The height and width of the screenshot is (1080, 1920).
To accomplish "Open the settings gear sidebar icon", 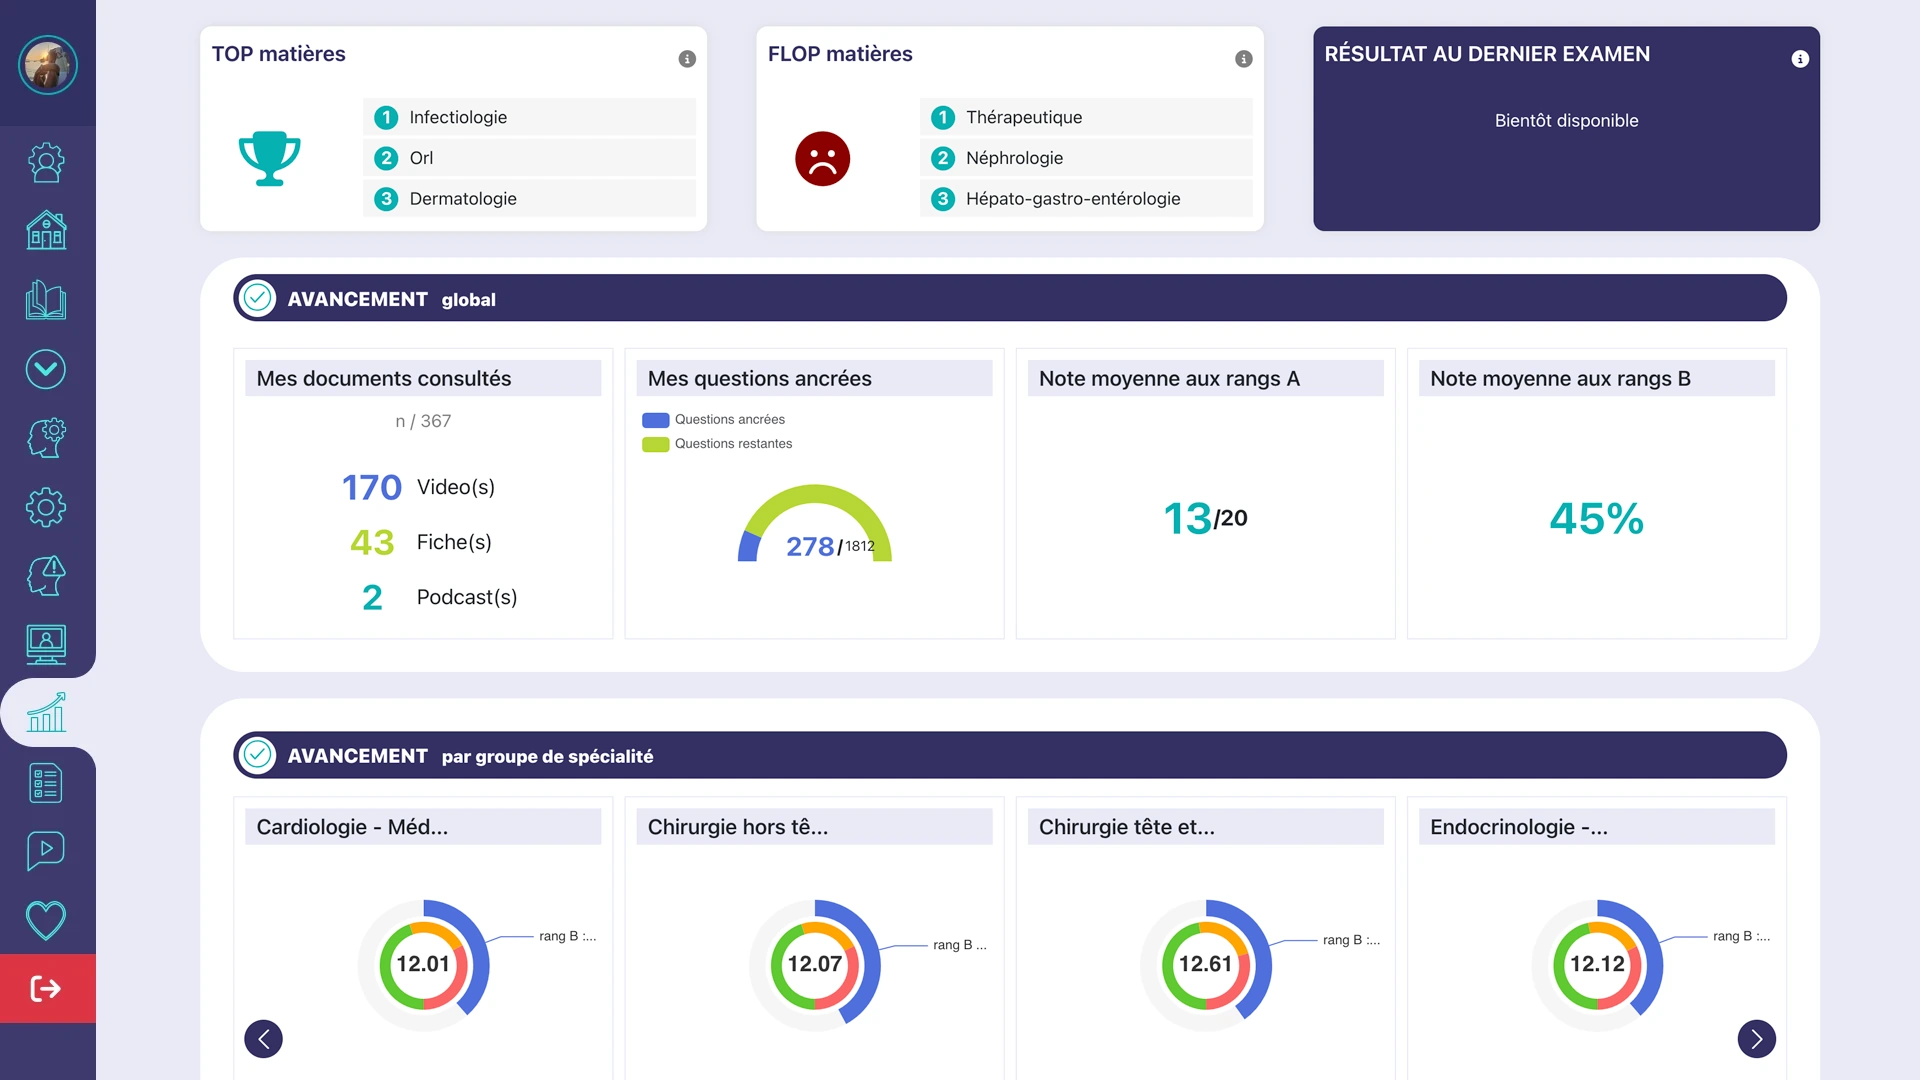I will tap(46, 507).
